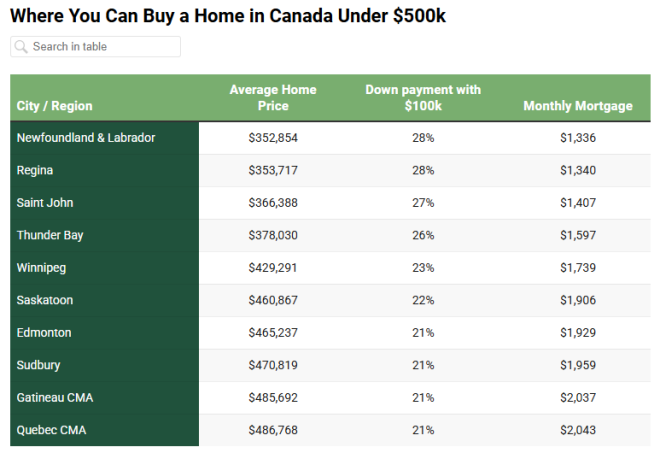Click Edmonton in the region column
Screen dimensions: 660x453
(x=43, y=333)
